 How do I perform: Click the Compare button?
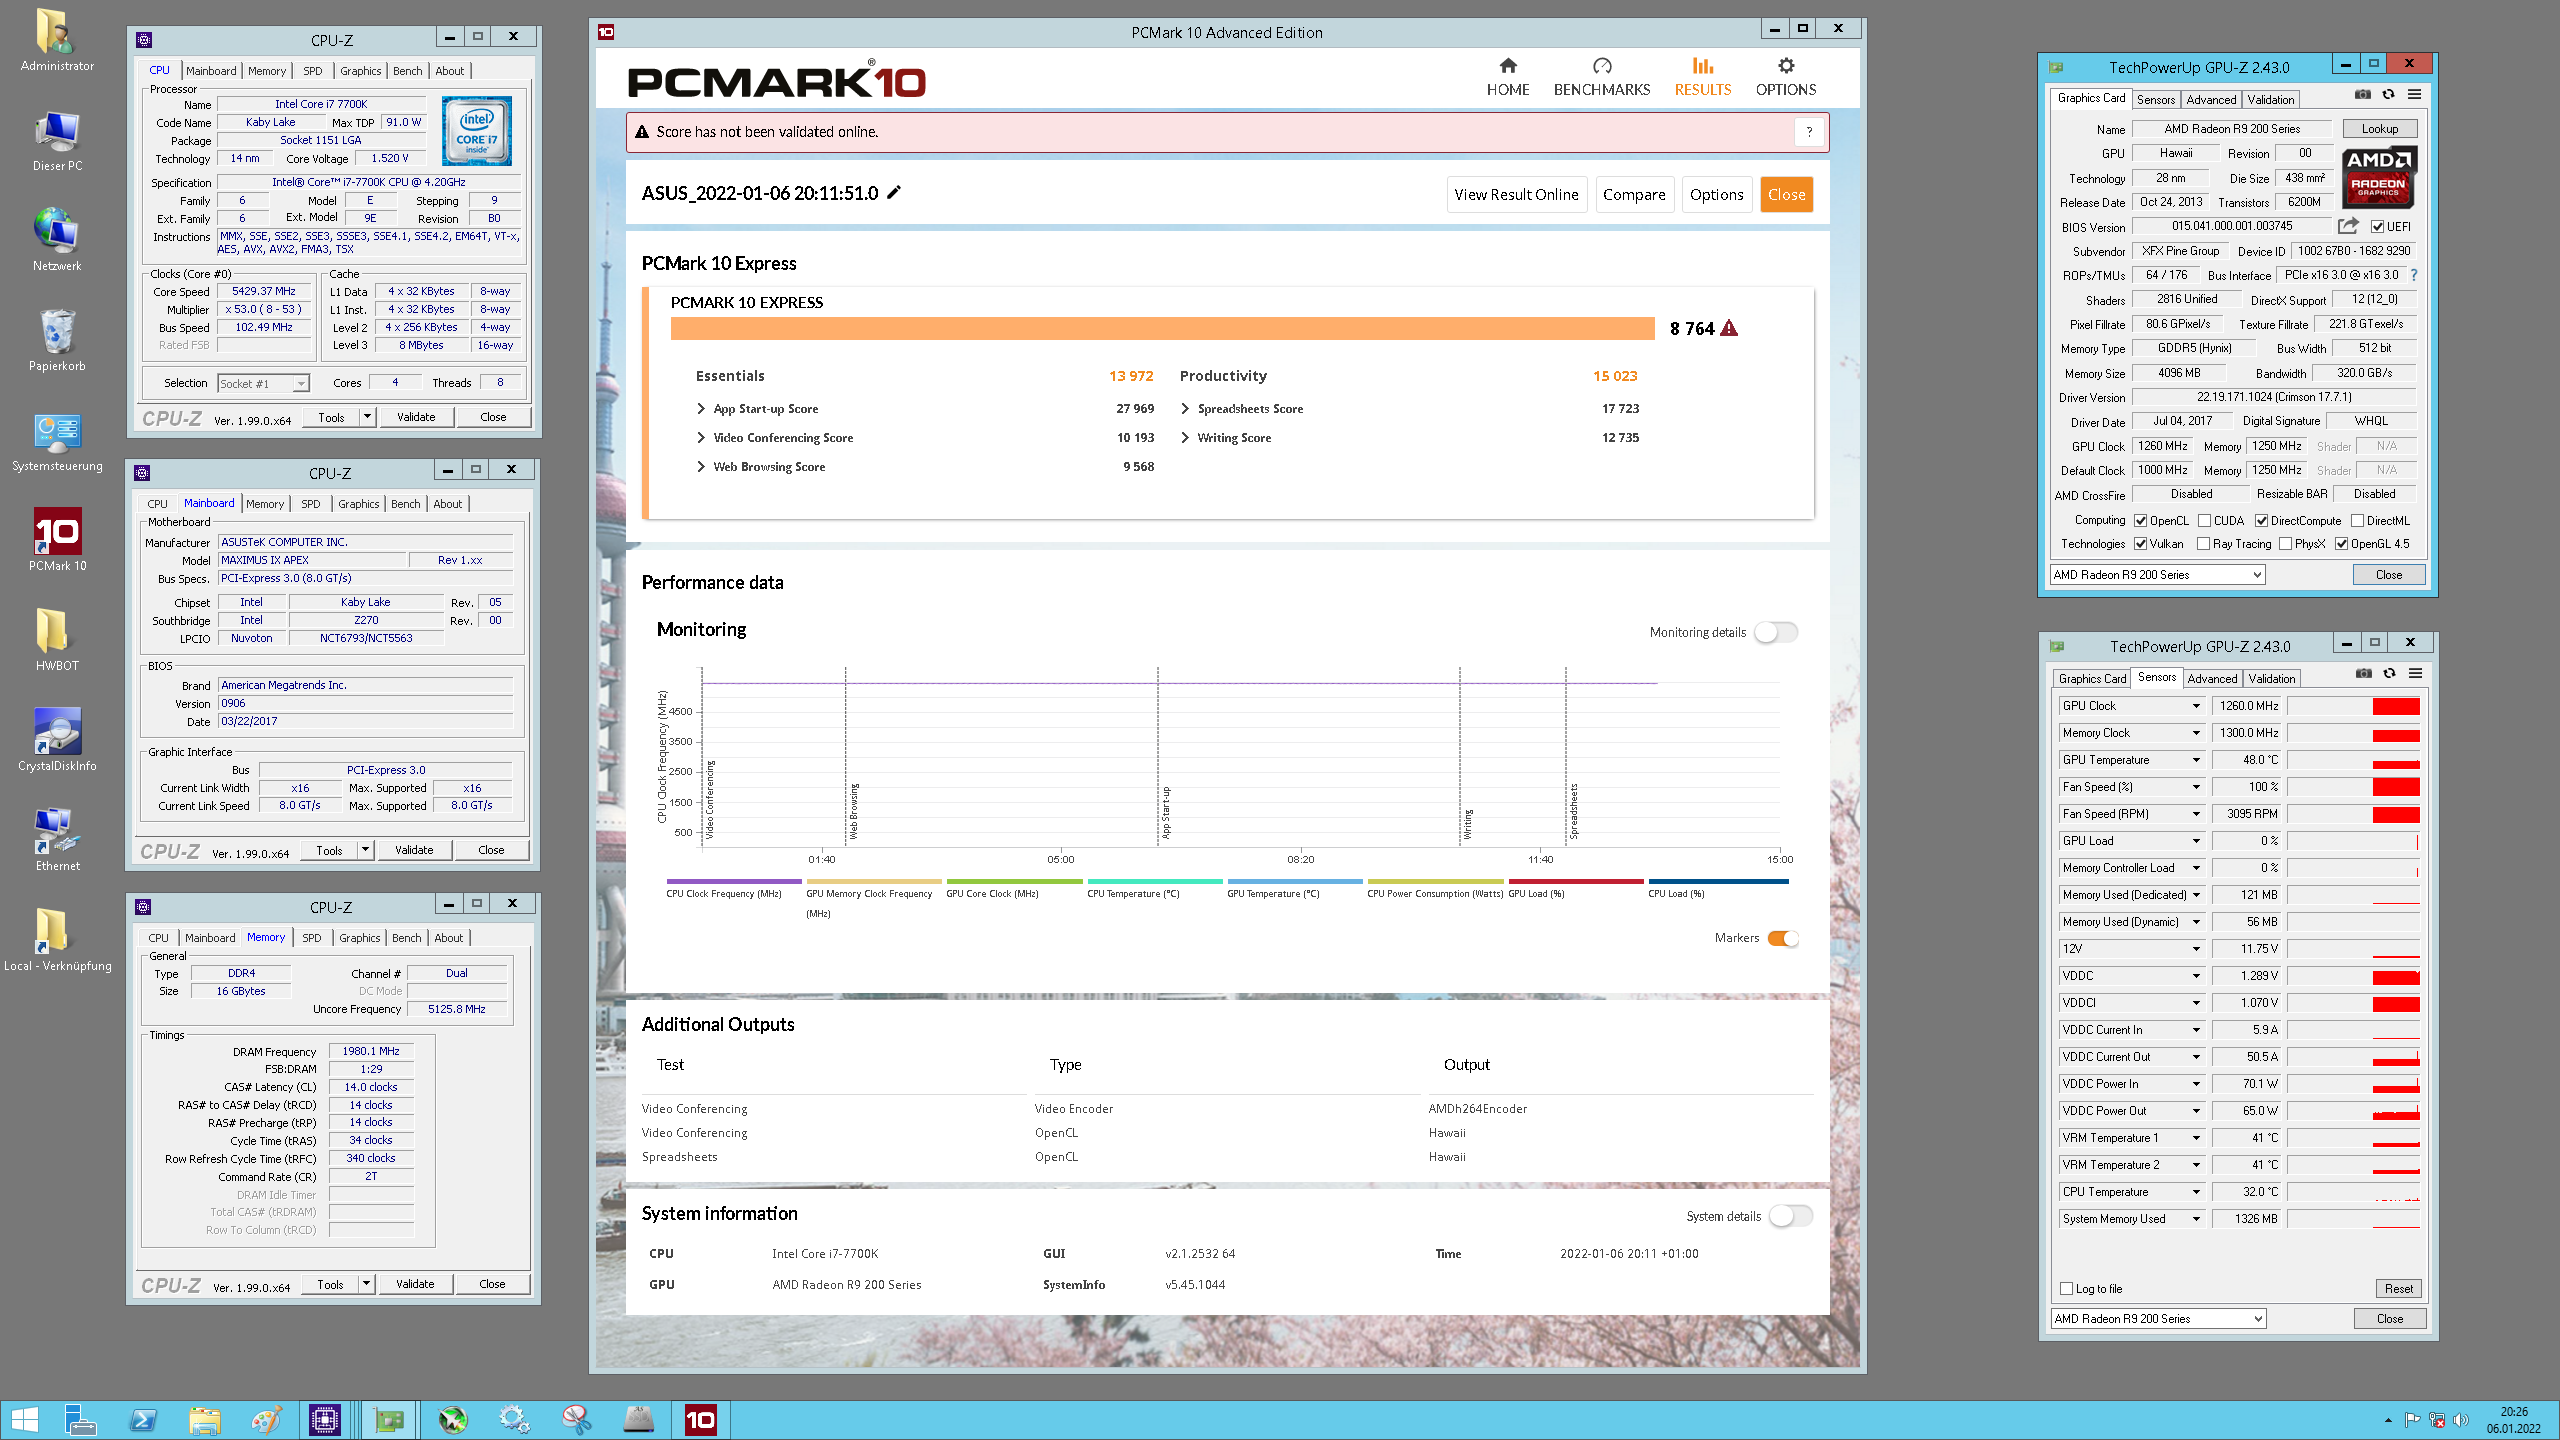pyautogui.click(x=1634, y=195)
